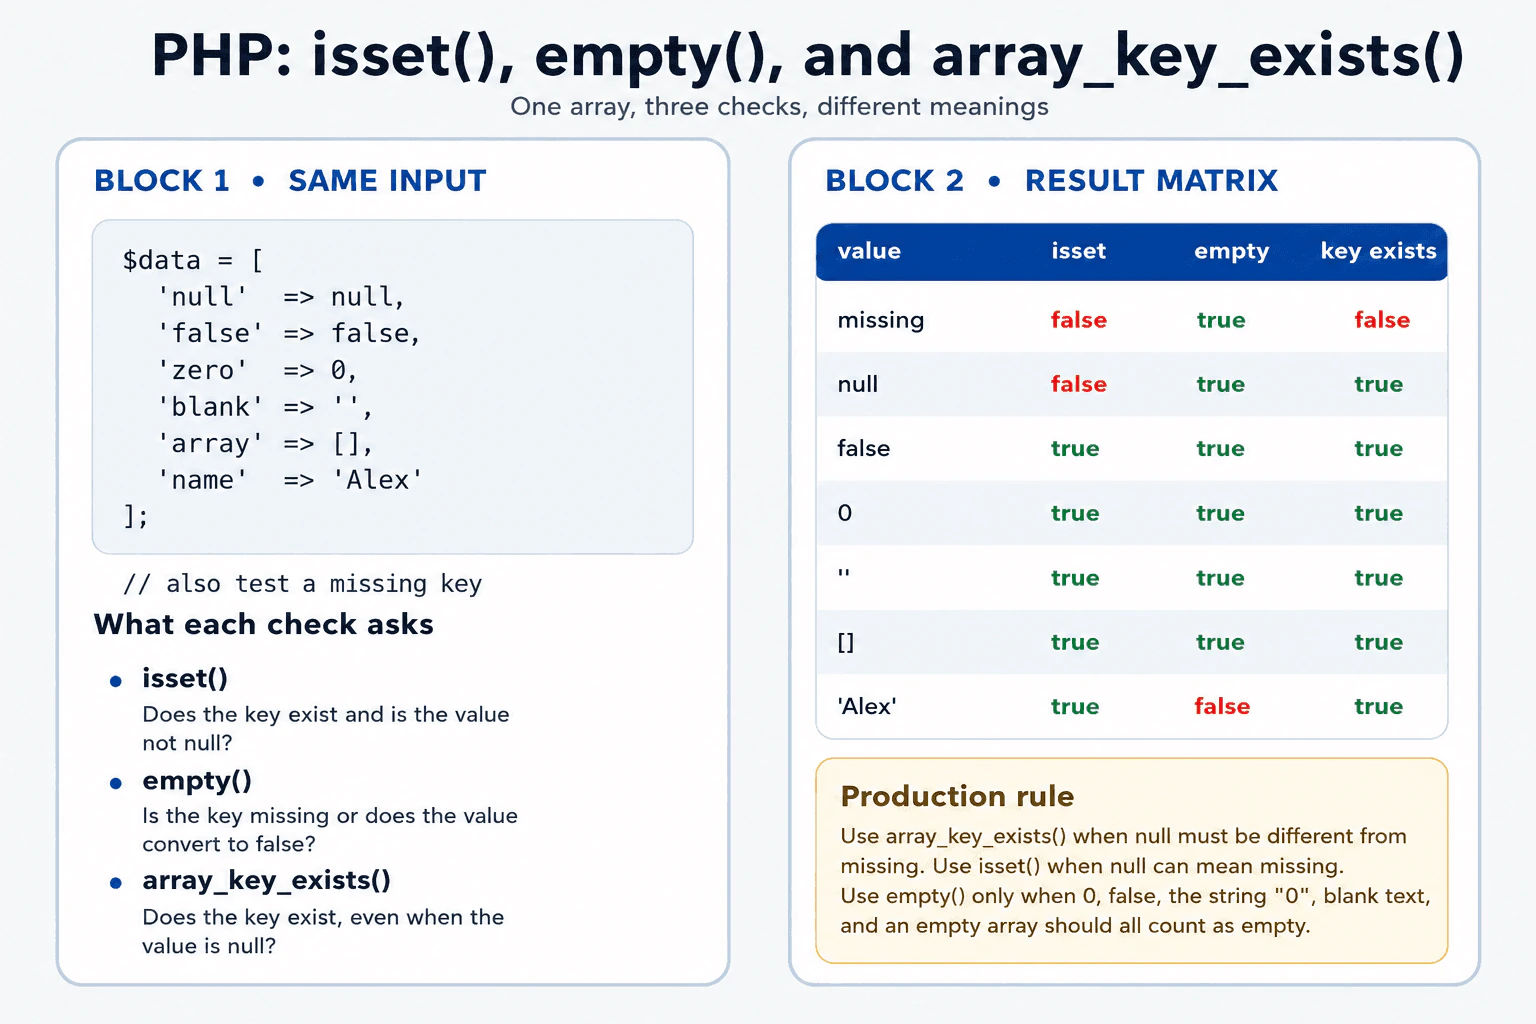Click the "empty" column header

click(x=1231, y=252)
